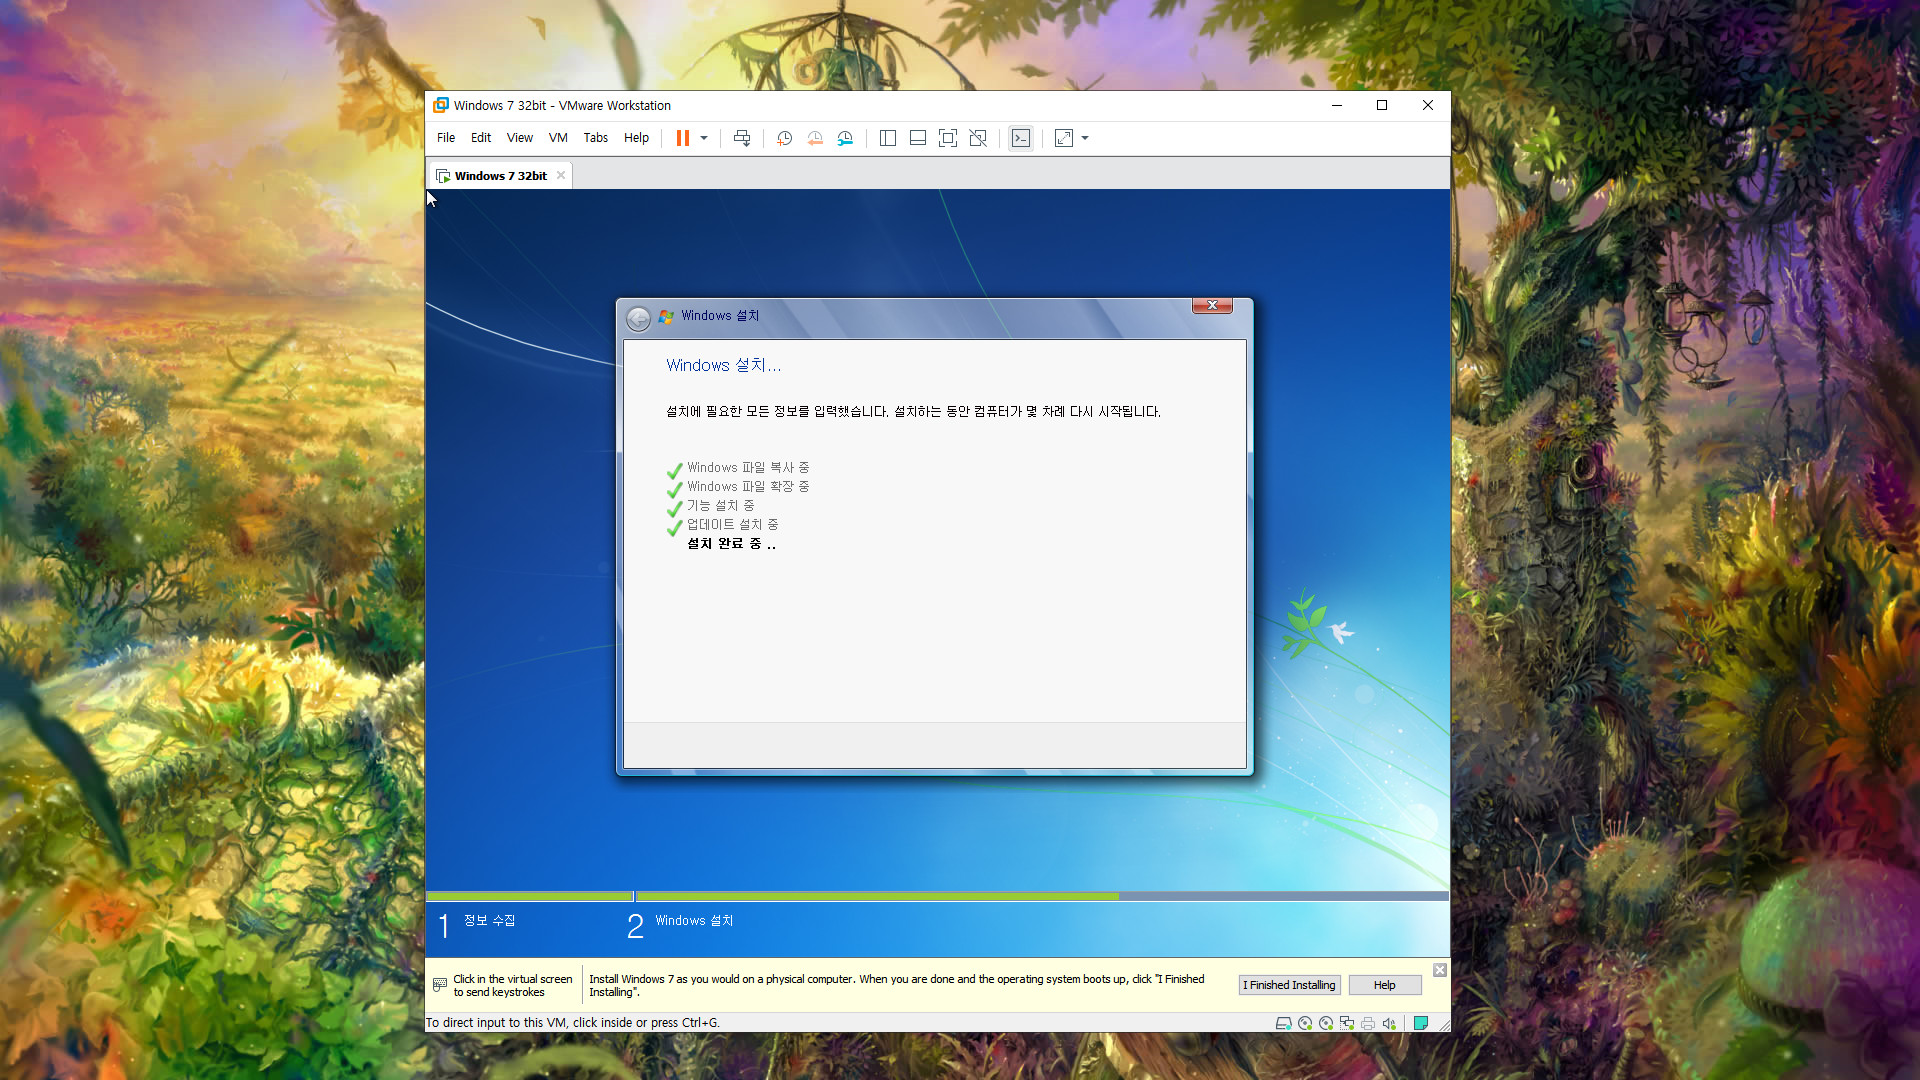Click the '정보 수집' stage label
Image resolution: width=1920 pixels, height=1080 pixels.
click(x=489, y=921)
